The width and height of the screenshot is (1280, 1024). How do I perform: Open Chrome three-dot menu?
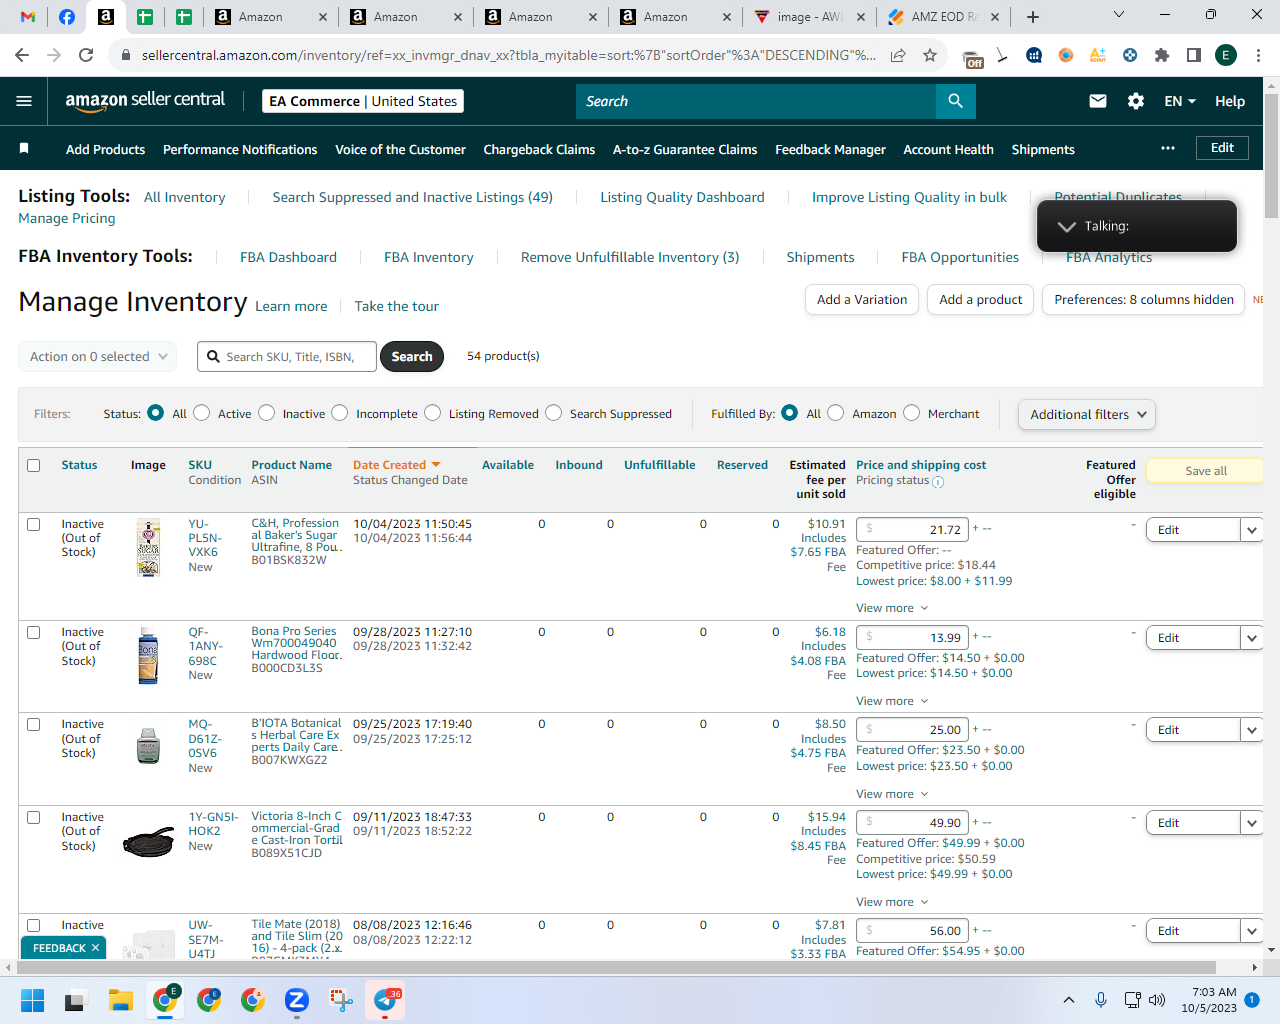[1258, 55]
